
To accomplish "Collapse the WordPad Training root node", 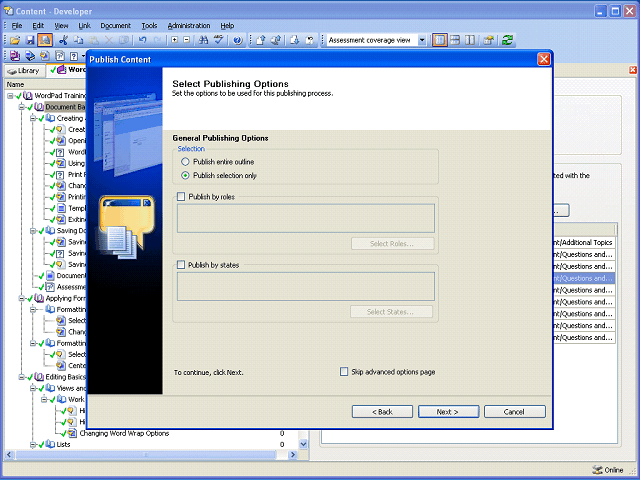I will (x=10, y=96).
